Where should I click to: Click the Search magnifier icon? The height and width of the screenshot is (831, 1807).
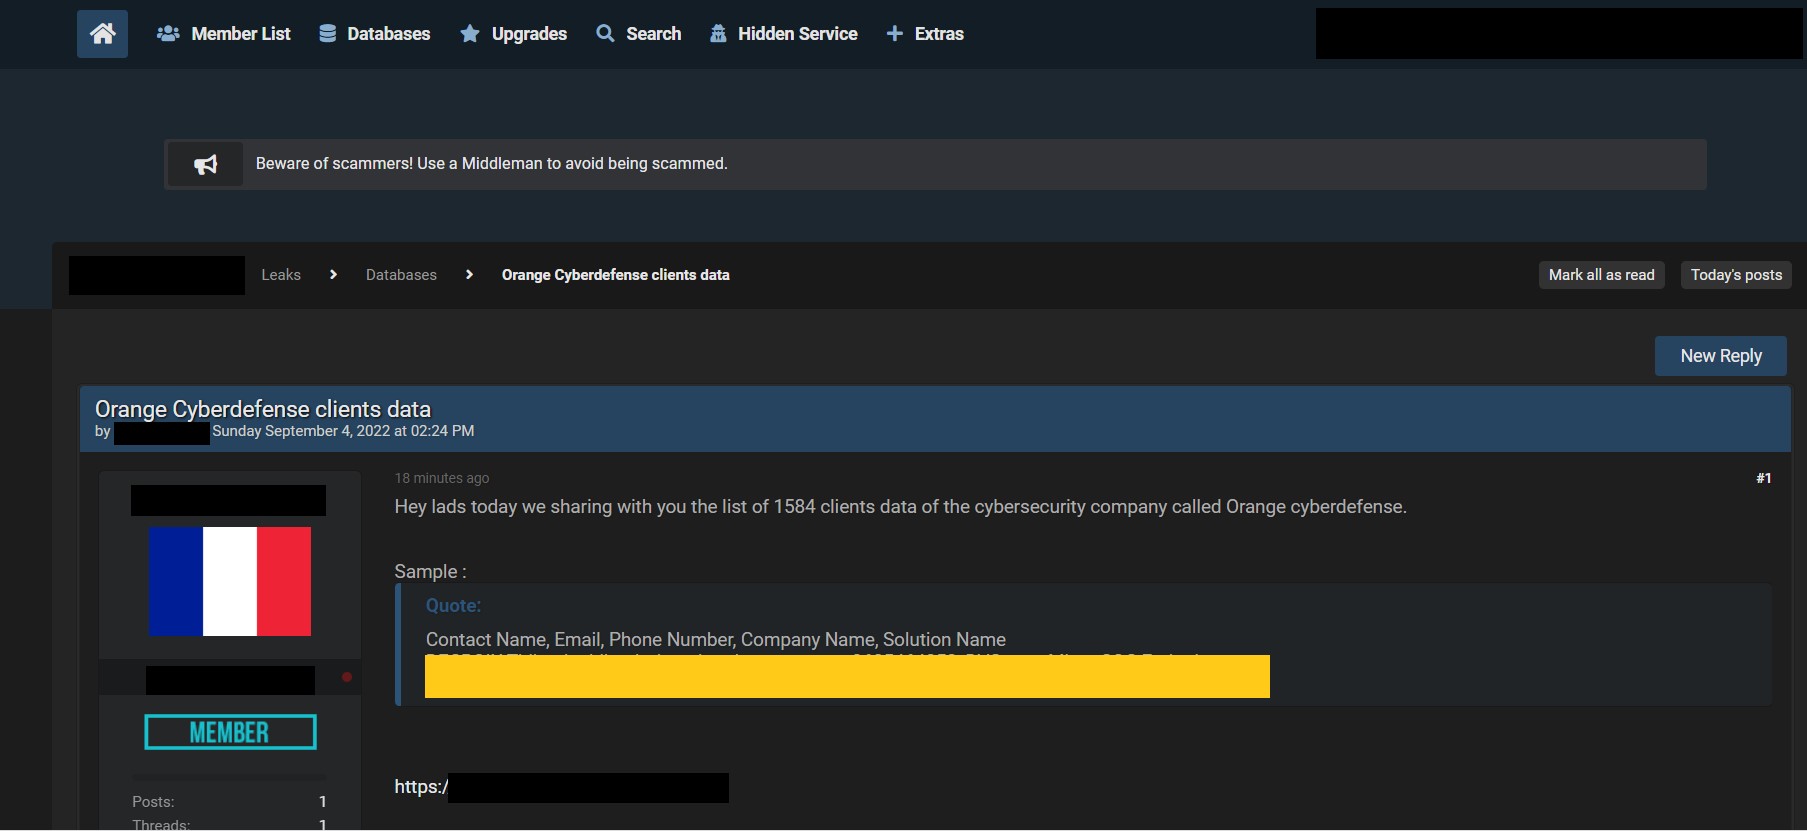605,34
